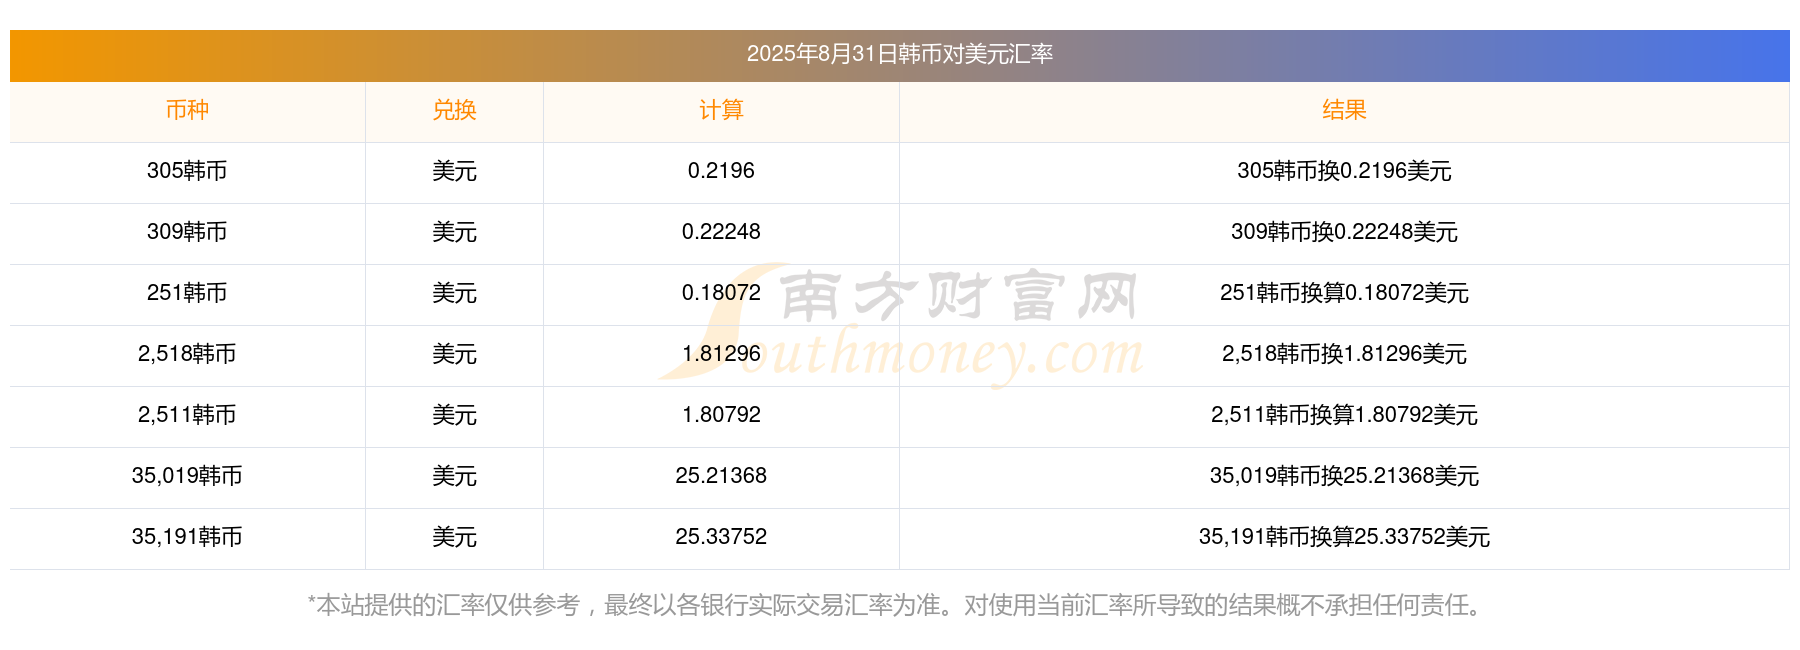Click result 2,518韩币换1.81296美元
The height and width of the screenshot is (650, 1800).
[1344, 354]
